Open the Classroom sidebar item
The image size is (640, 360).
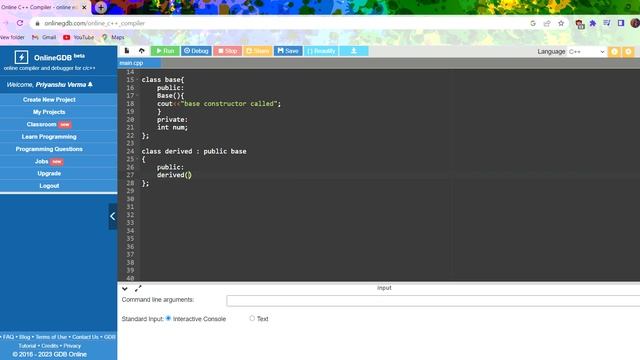click(x=49, y=124)
